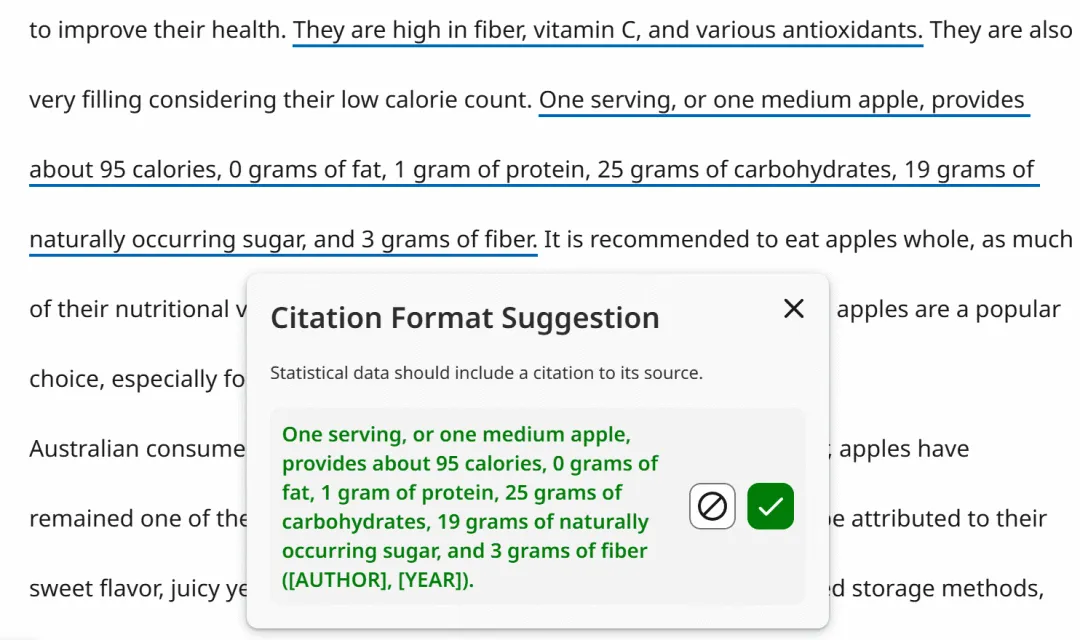Dismiss the citation suggestion with the slashed-circle icon
The width and height of the screenshot is (1080, 640).
click(712, 507)
